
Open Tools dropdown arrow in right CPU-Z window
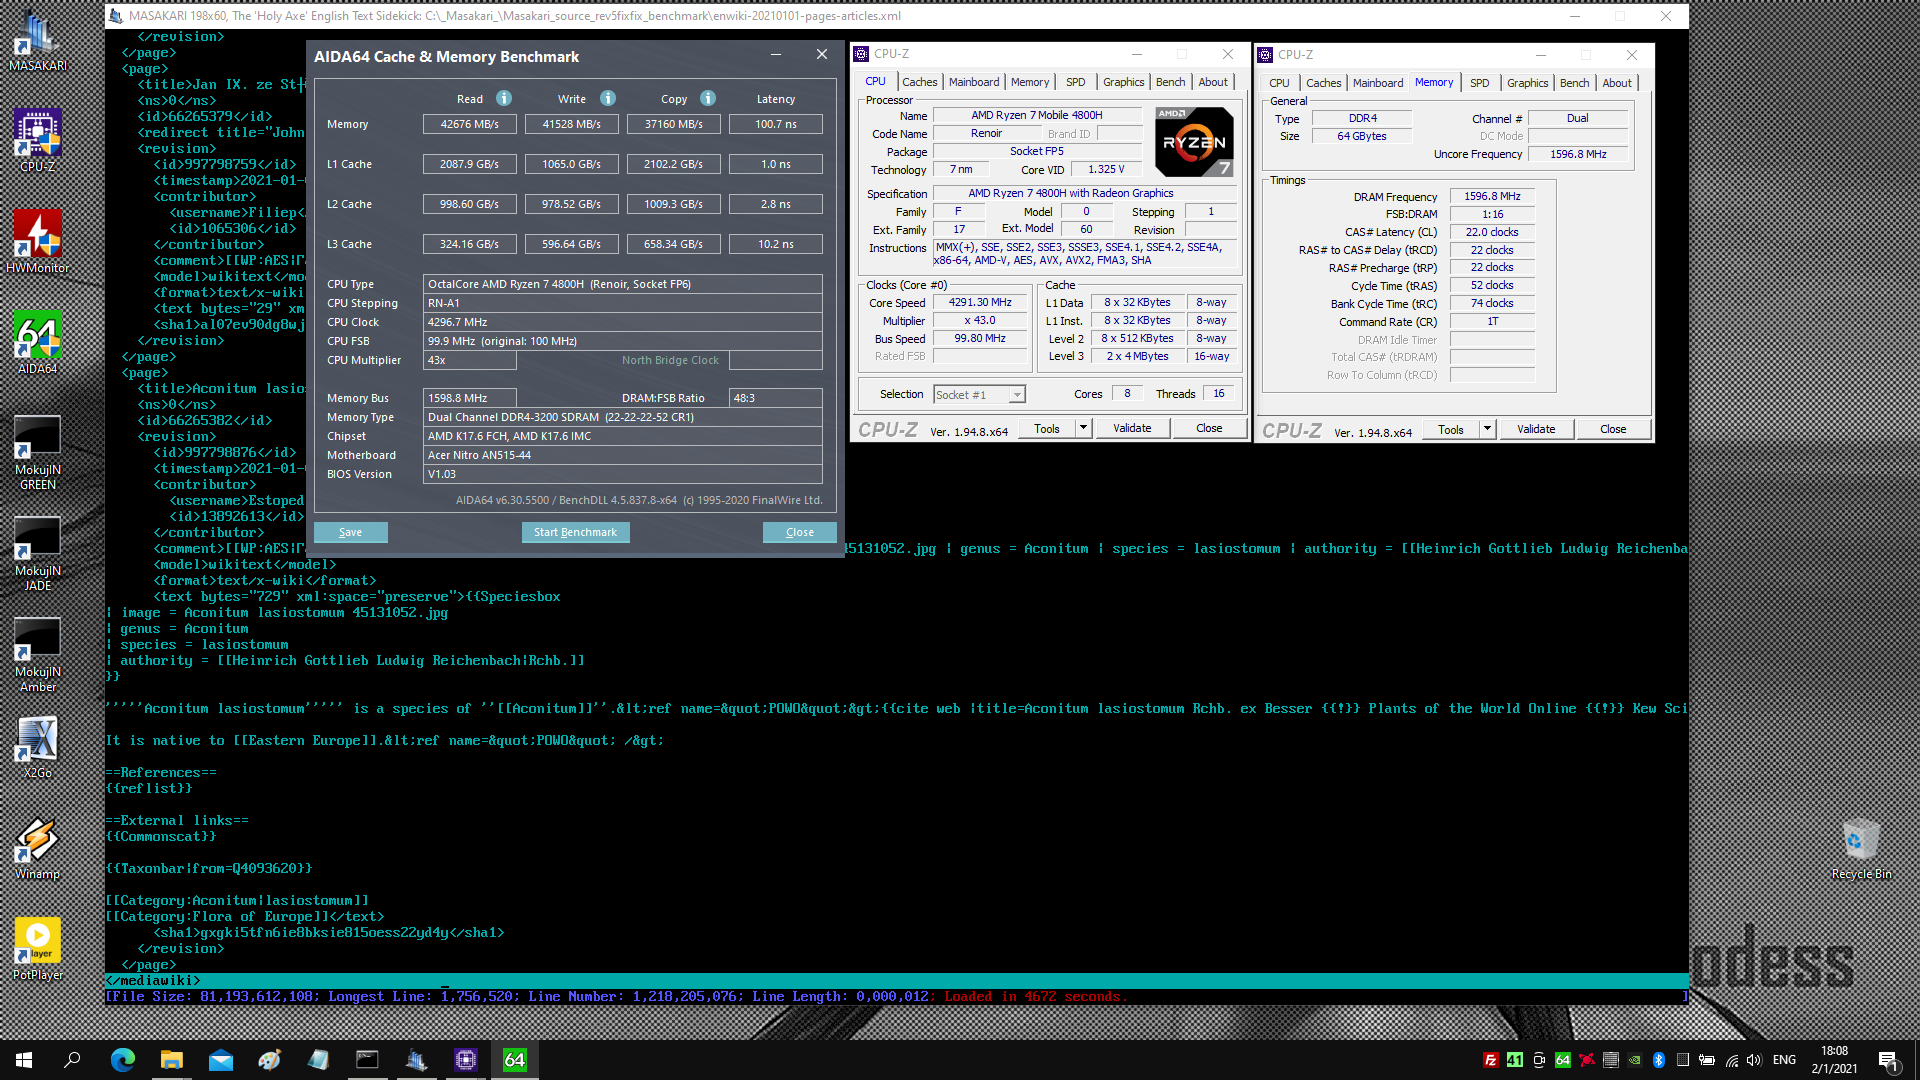(x=1487, y=429)
